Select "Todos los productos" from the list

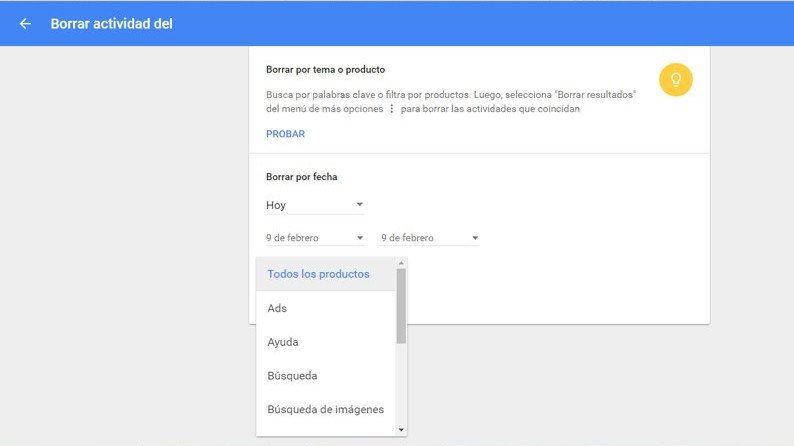point(318,274)
